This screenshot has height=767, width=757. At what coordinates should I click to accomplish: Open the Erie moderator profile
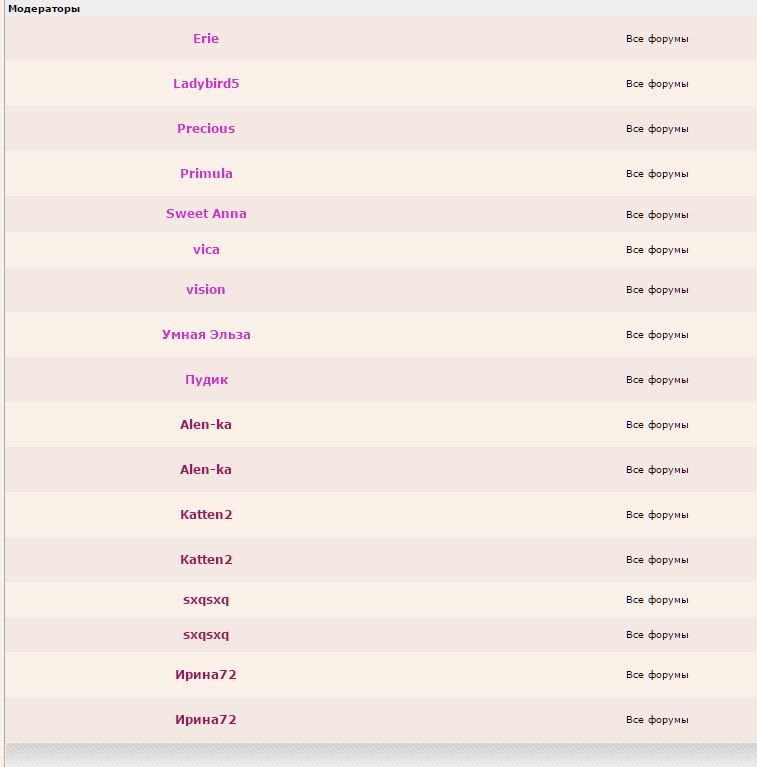point(206,39)
